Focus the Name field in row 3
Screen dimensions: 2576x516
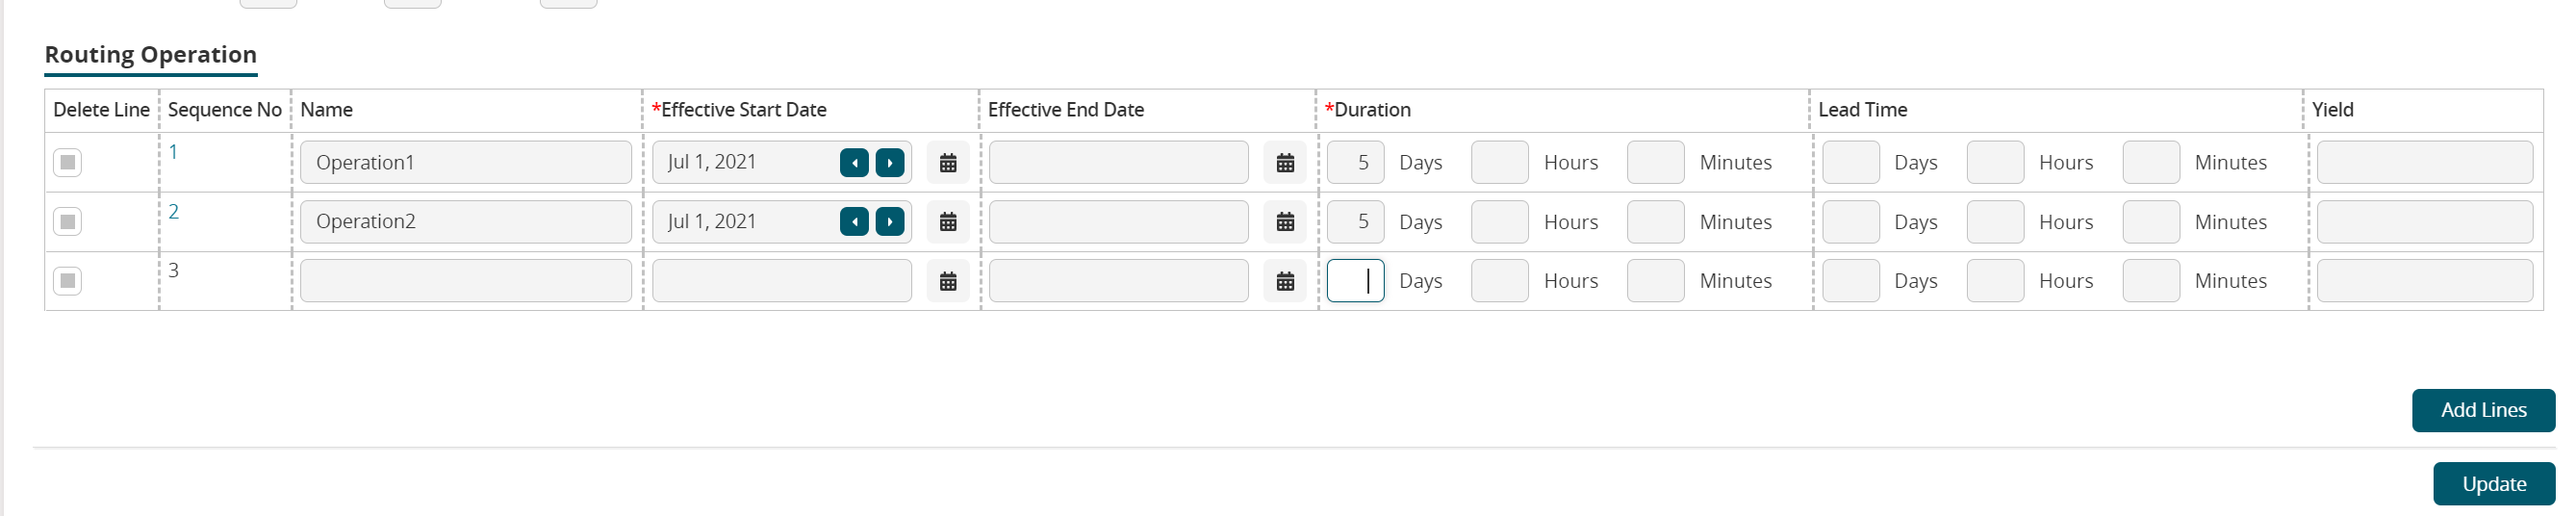(465, 281)
